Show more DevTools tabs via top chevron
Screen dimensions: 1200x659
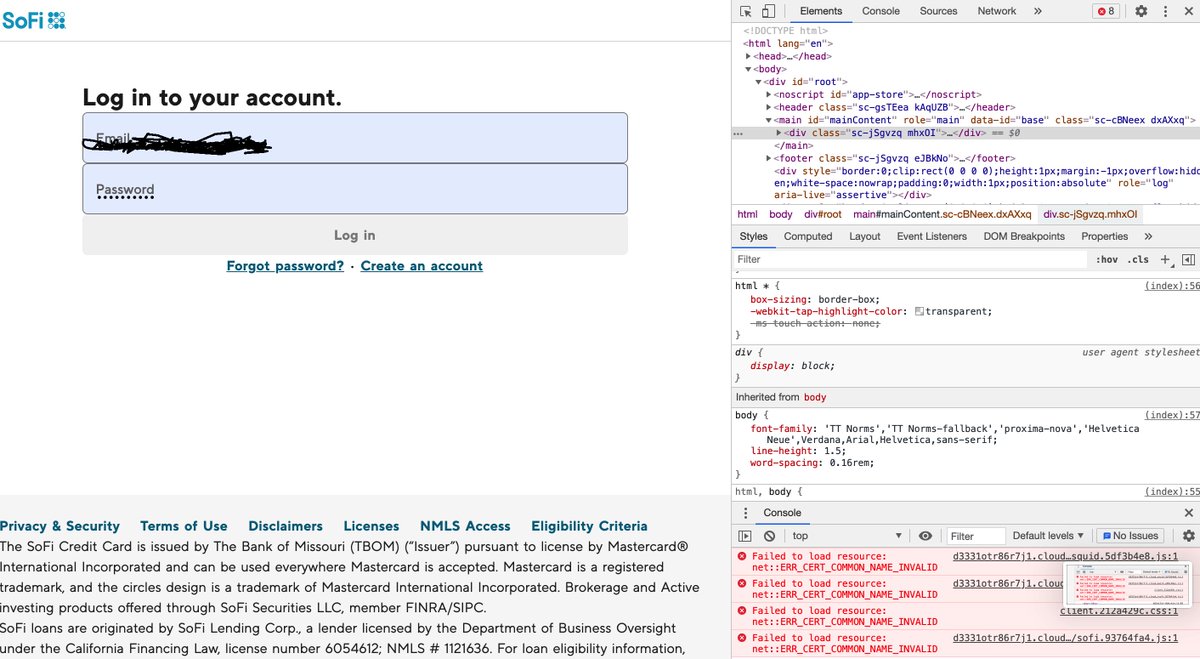[x=1037, y=11]
